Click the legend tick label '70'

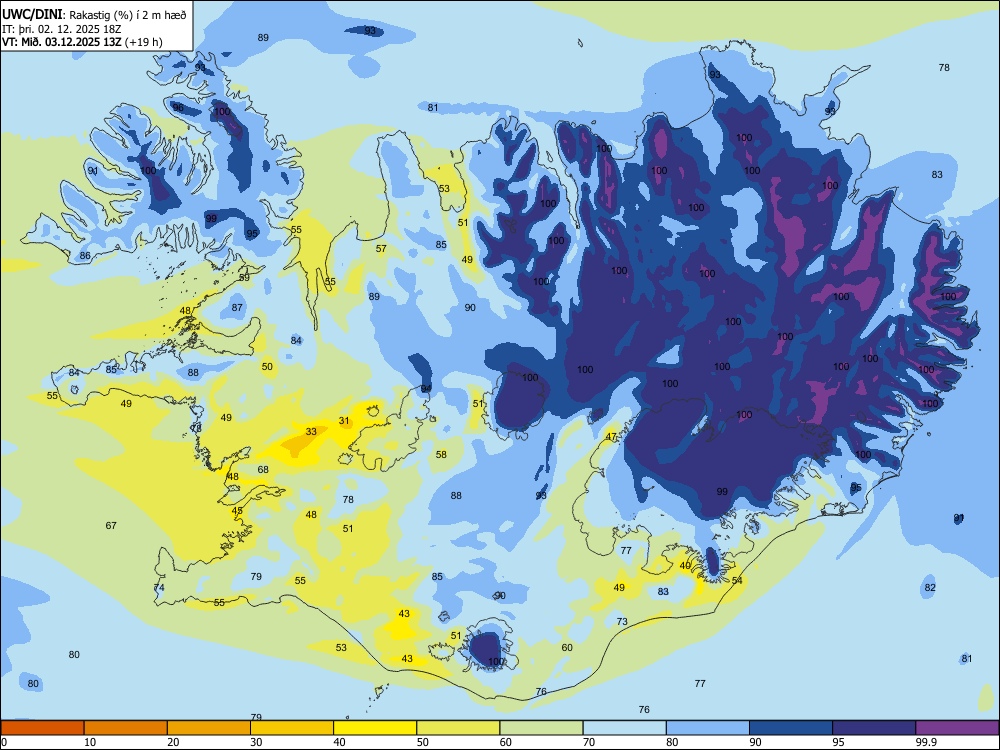[589, 742]
